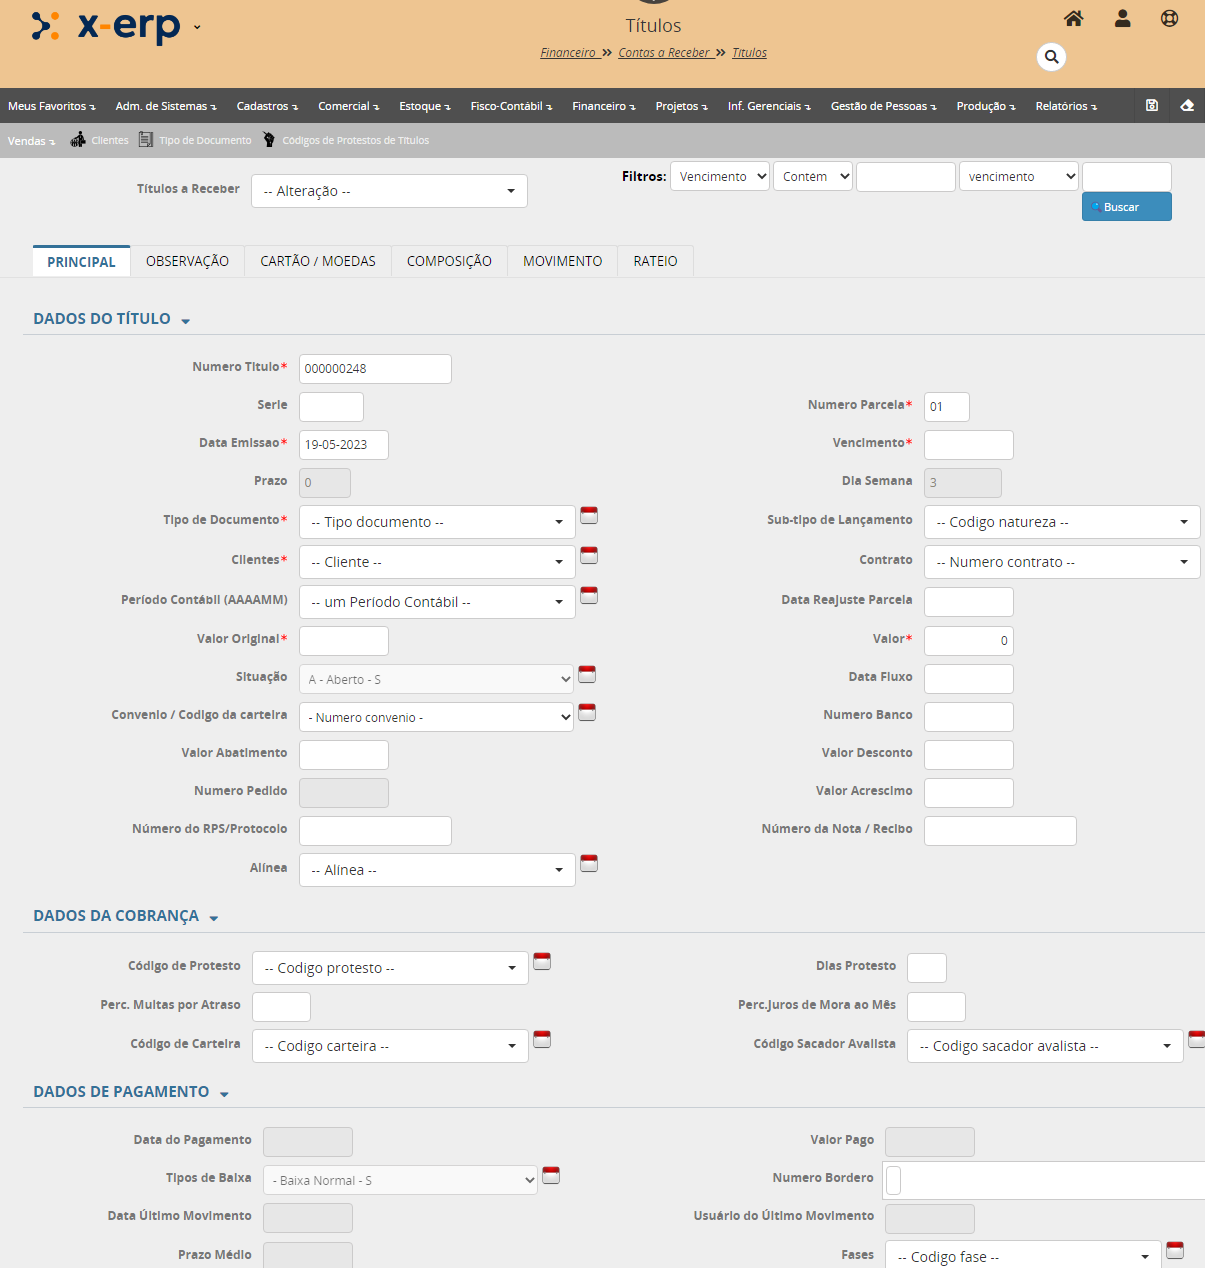1205x1268 pixels.
Task: Go to the home page icon
Action: (x=1073, y=19)
